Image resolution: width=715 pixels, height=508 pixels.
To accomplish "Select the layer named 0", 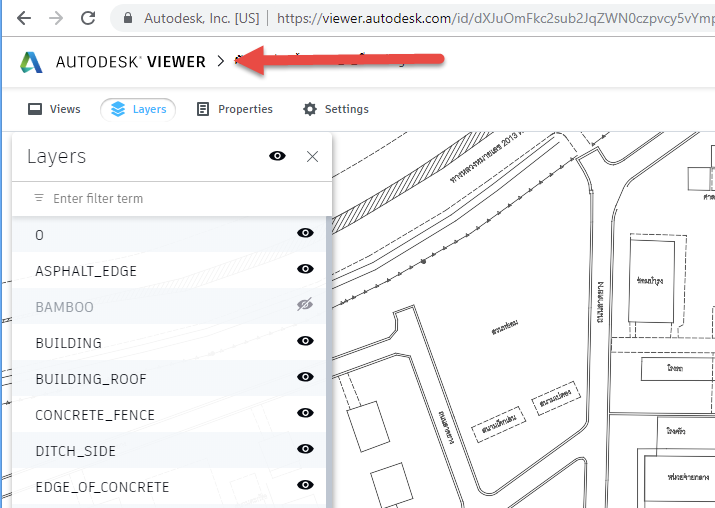I will tap(40, 235).
